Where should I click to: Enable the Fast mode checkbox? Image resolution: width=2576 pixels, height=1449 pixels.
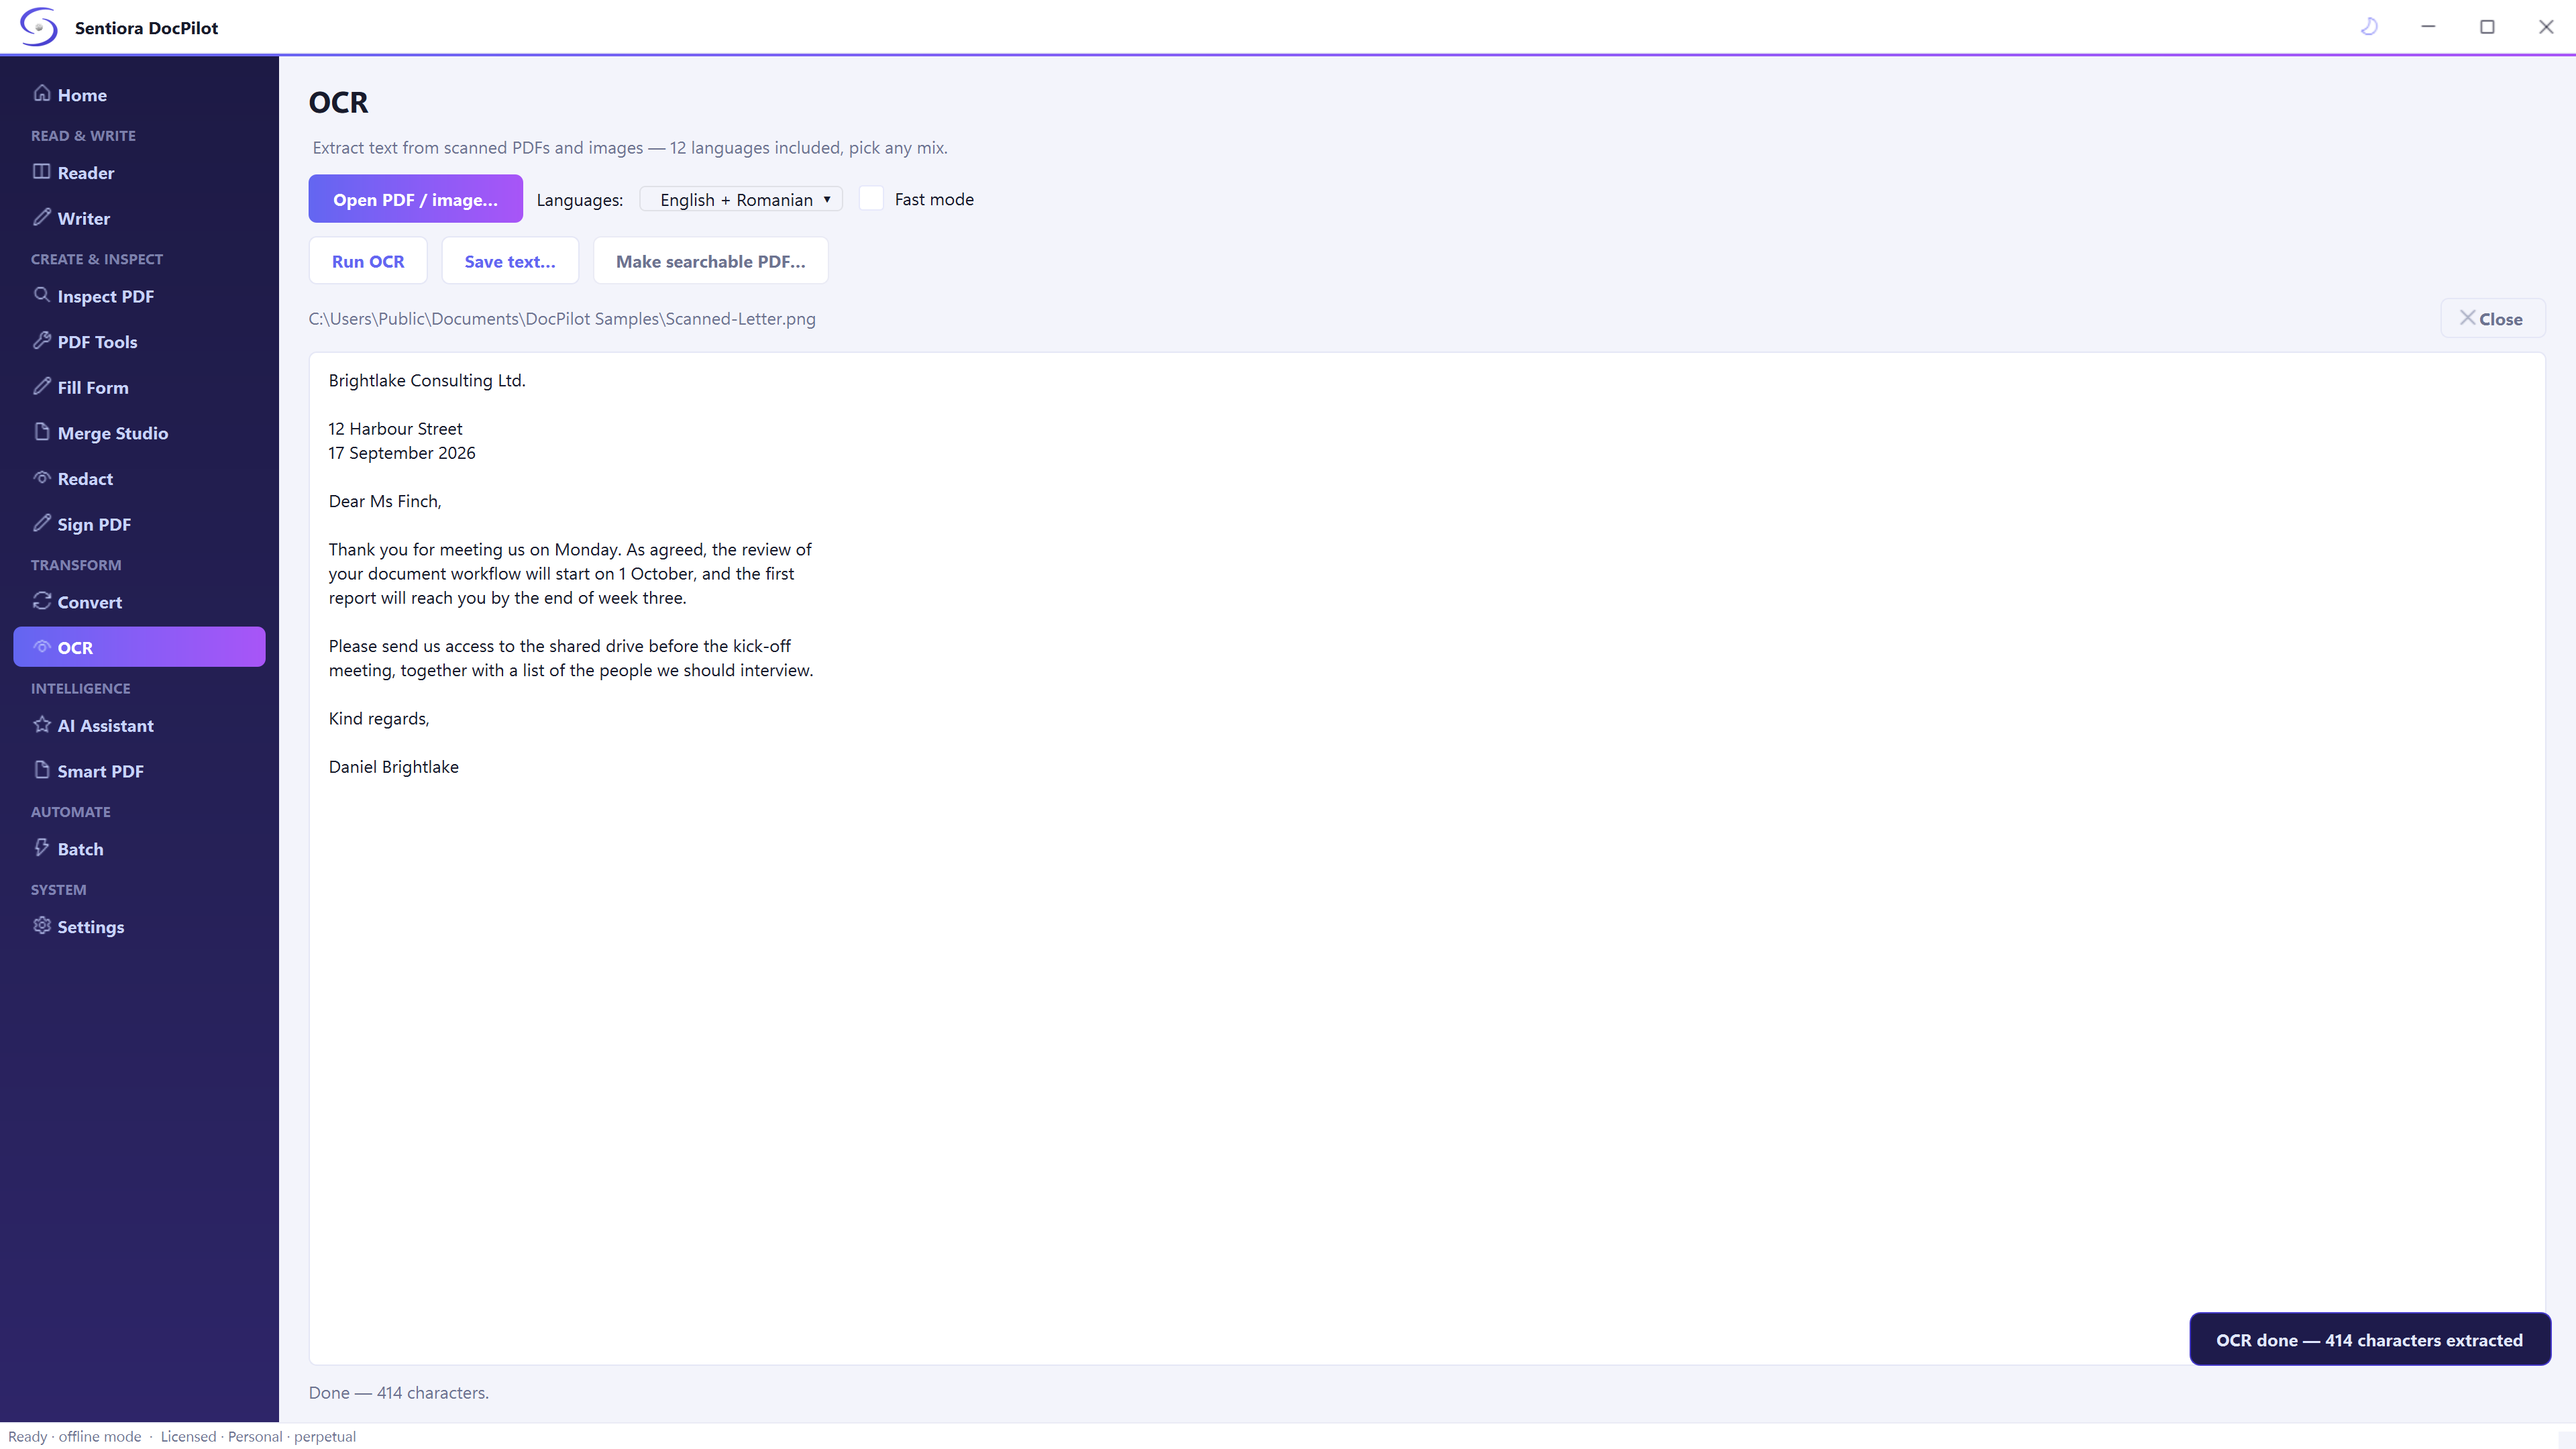tap(871, 199)
